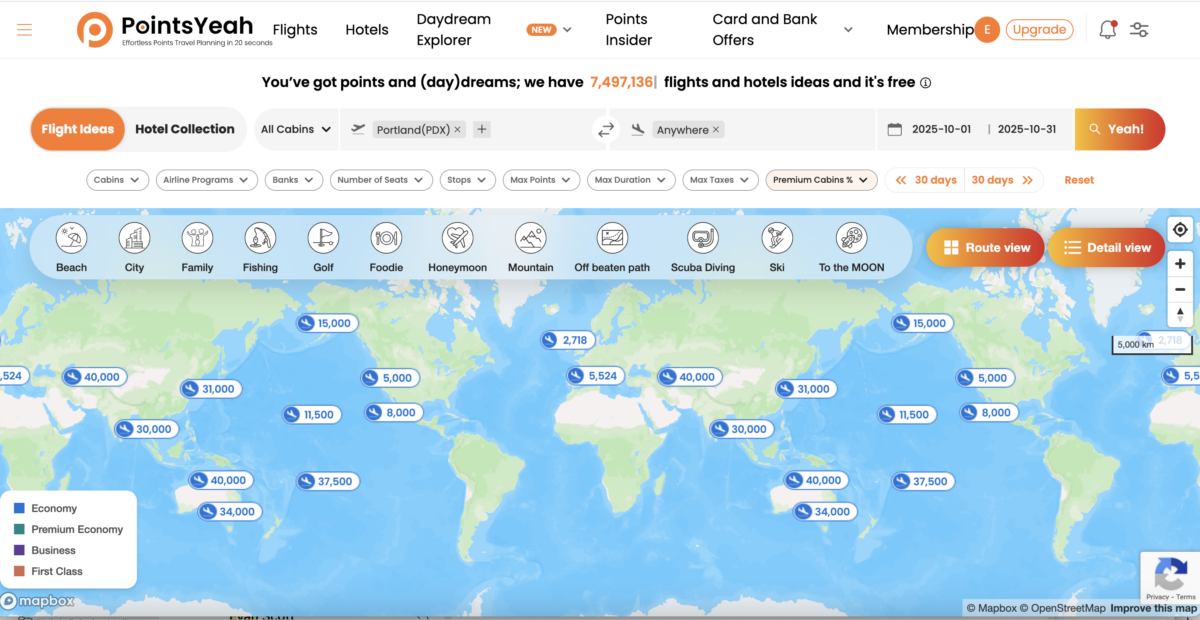Click the map locate-me target icon
This screenshot has height=620, width=1200.
tap(1180, 229)
